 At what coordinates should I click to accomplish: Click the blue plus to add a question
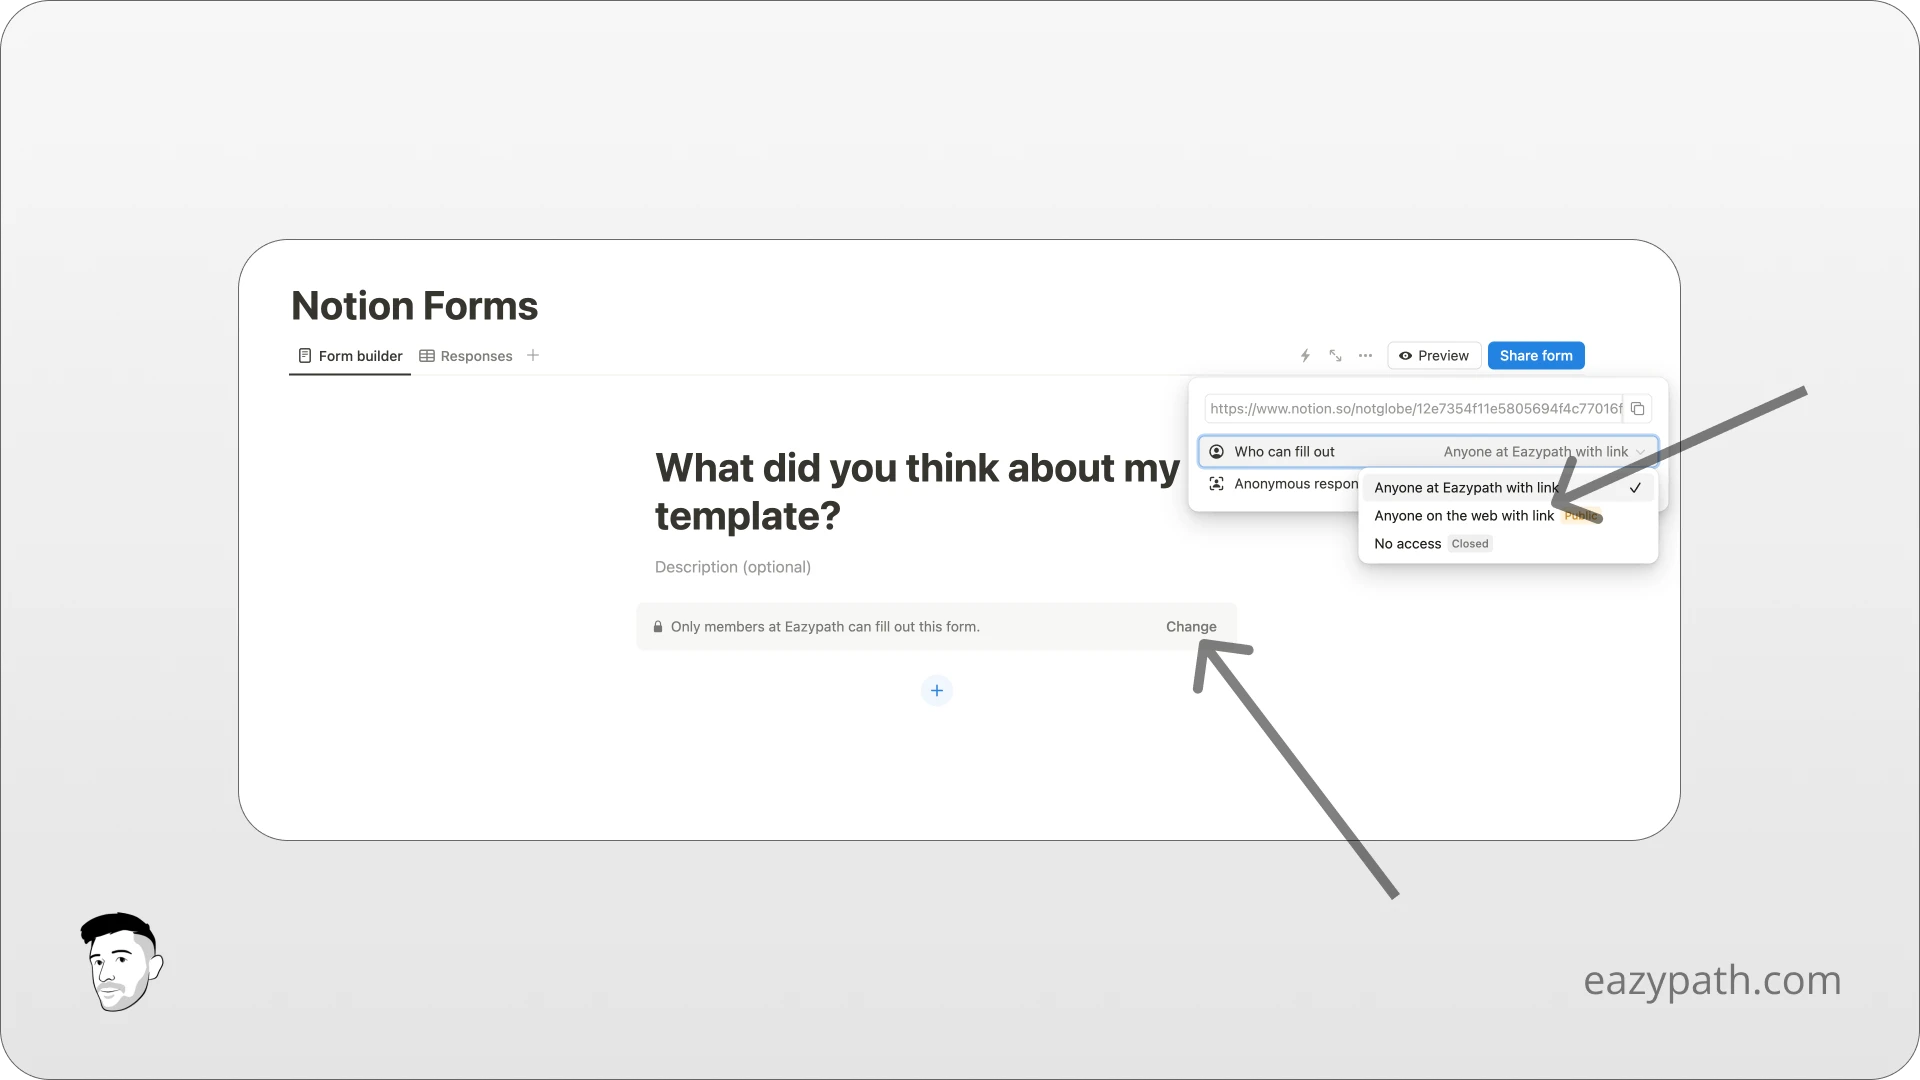[x=936, y=690]
